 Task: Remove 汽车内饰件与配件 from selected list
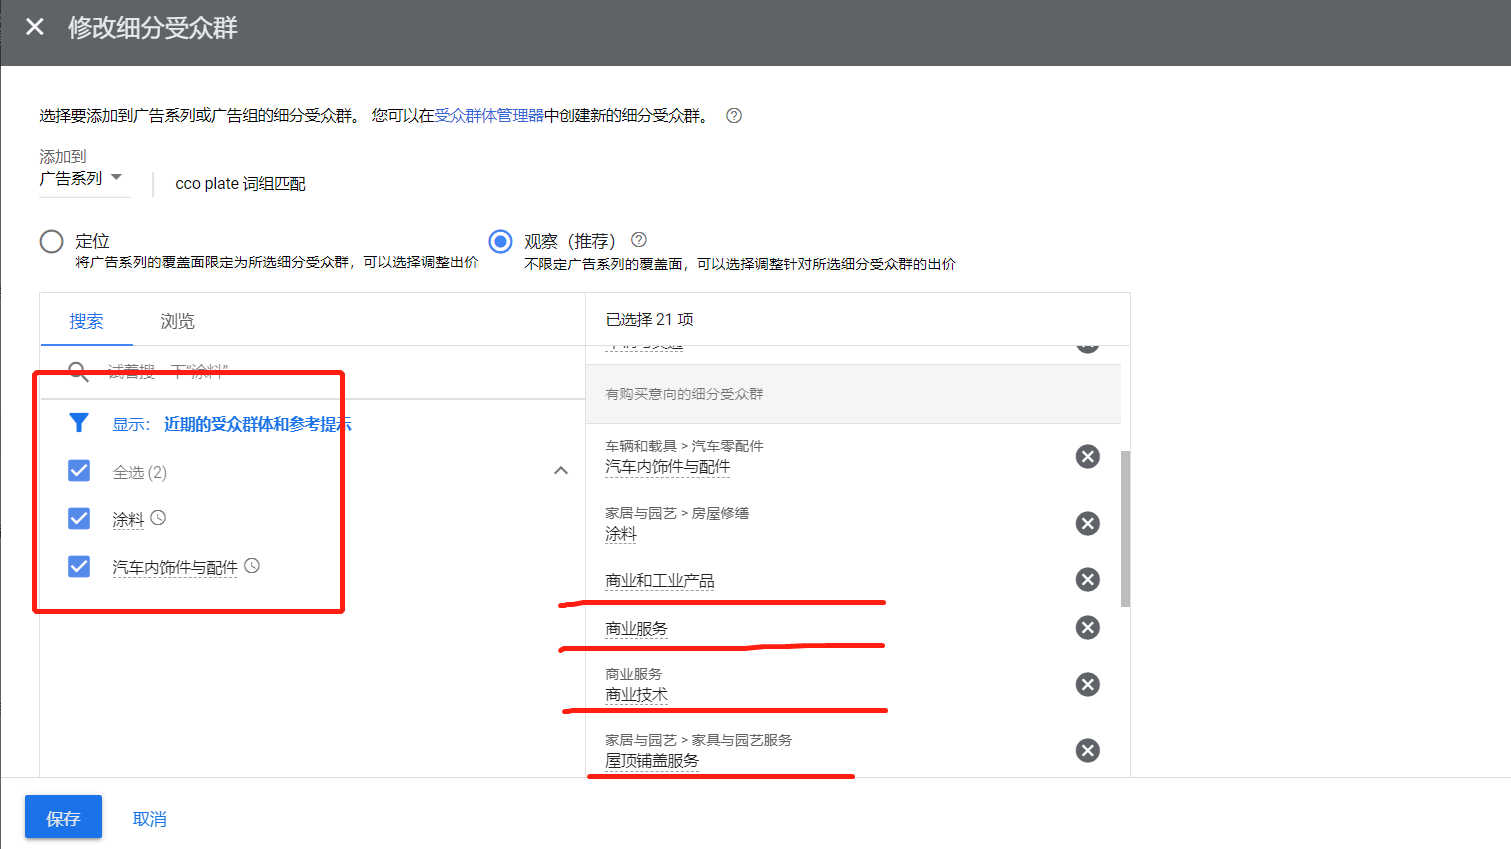[1088, 457]
